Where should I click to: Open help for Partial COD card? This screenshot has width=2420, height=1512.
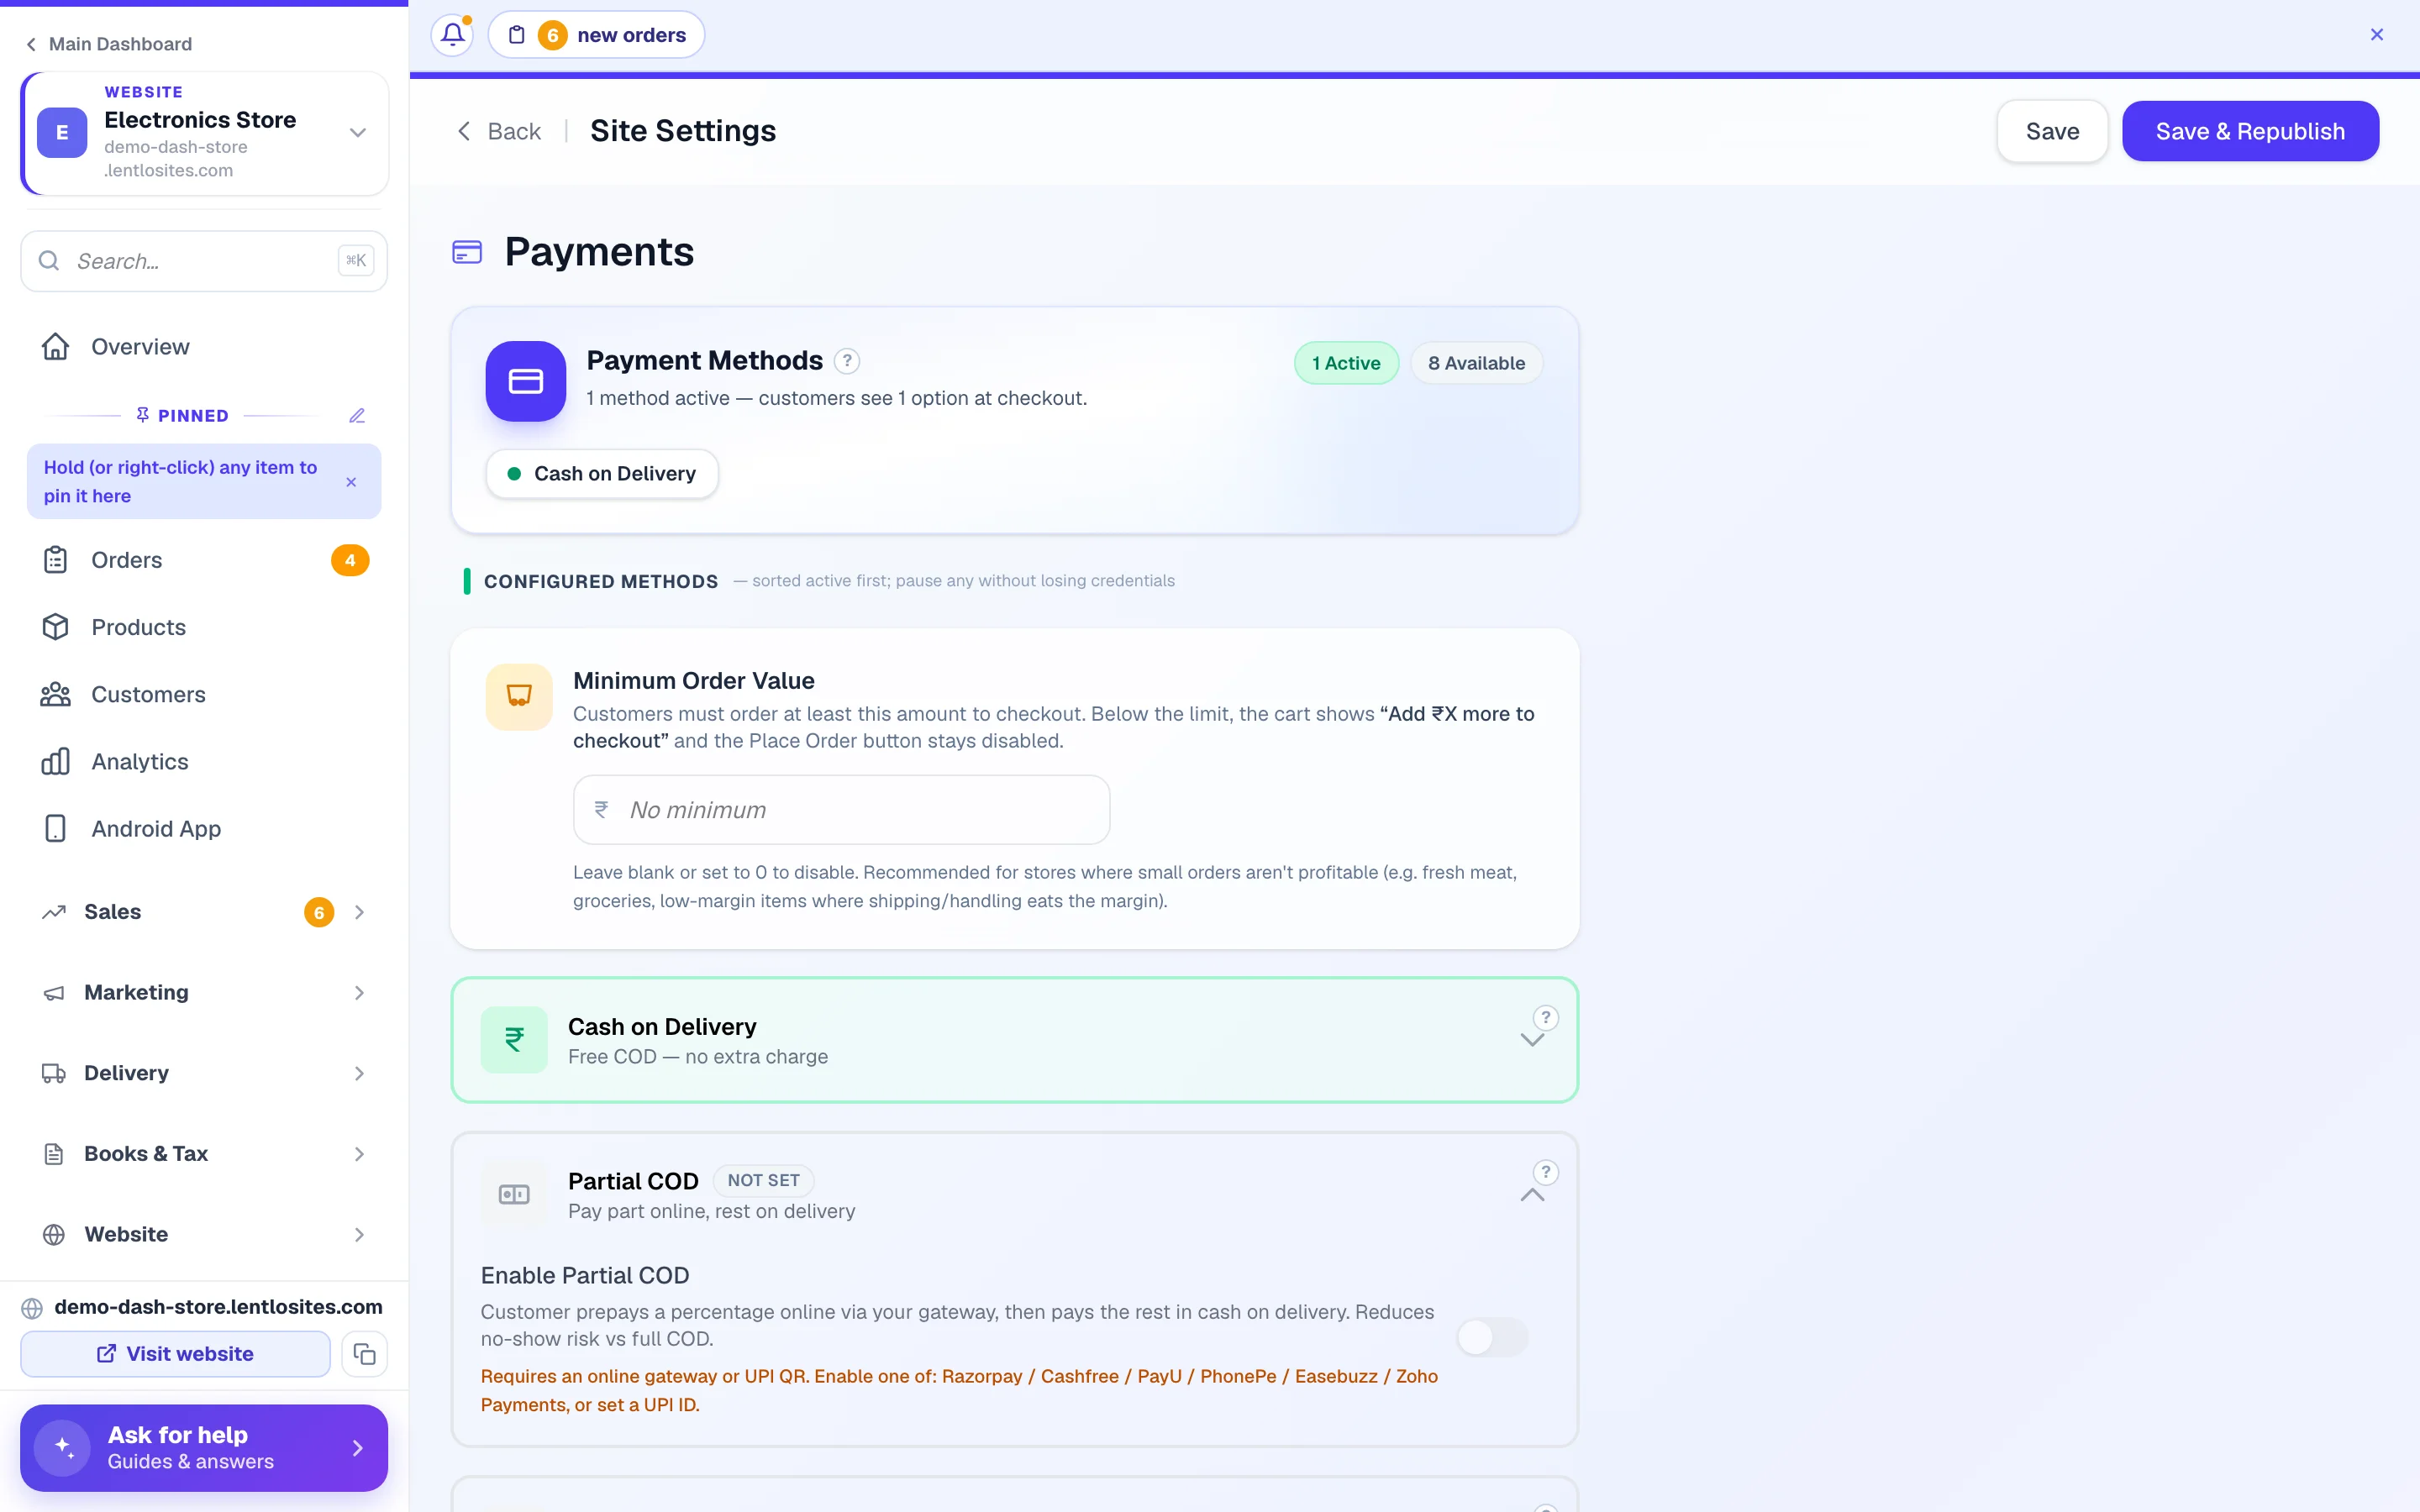click(x=1546, y=1172)
